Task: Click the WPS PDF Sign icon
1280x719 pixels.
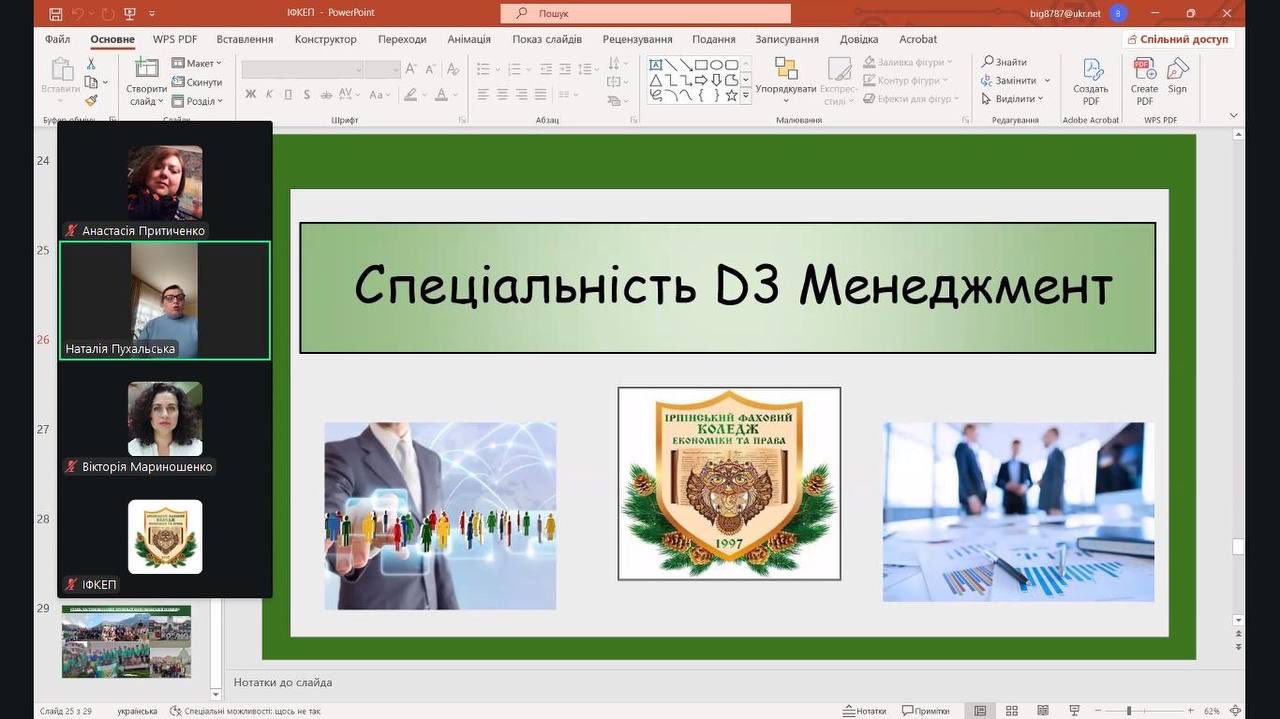Action: pos(1178,76)
